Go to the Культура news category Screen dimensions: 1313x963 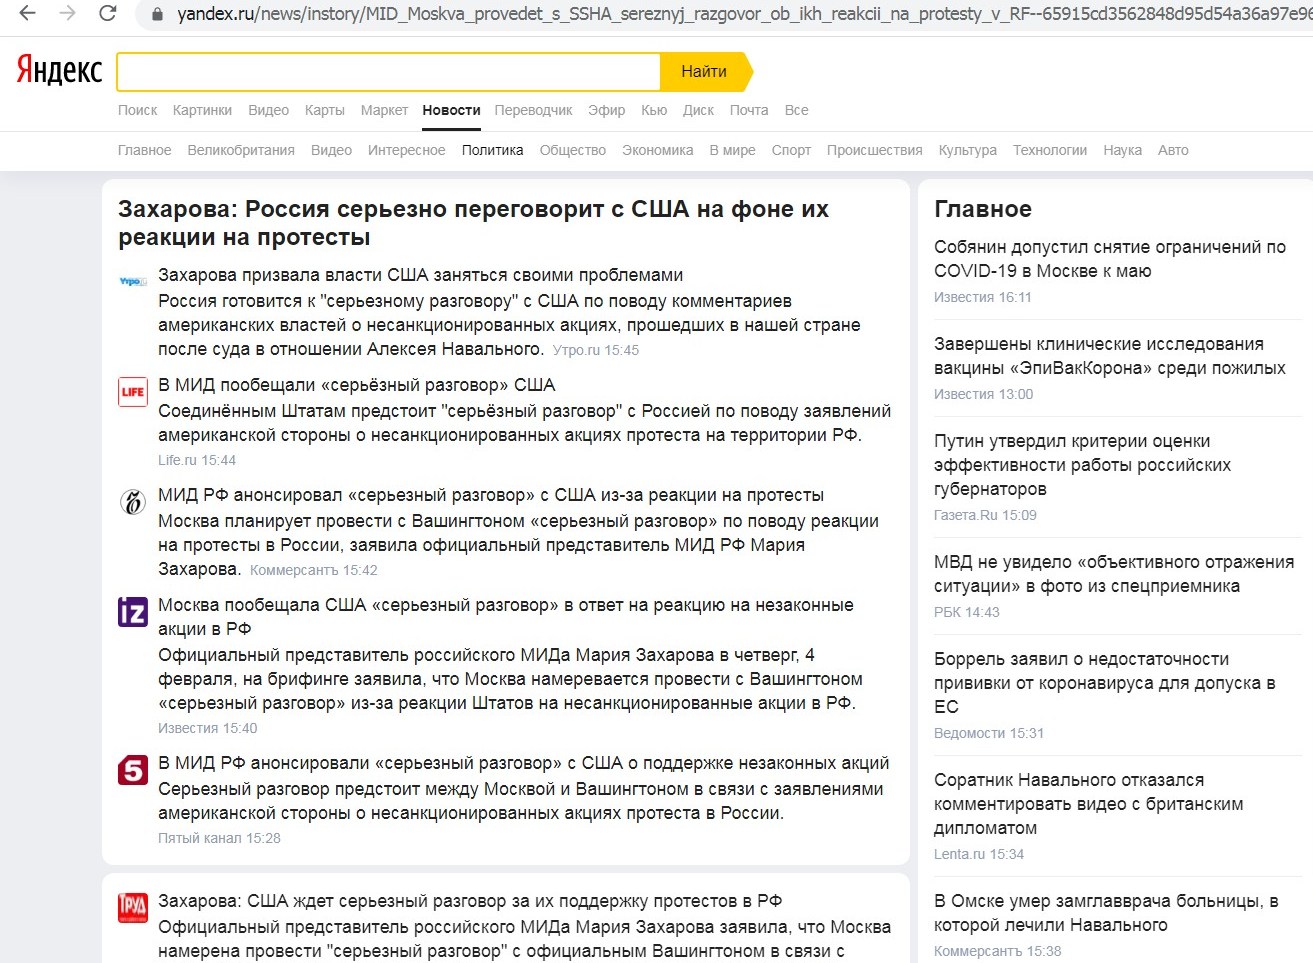[x=968, y=150]
